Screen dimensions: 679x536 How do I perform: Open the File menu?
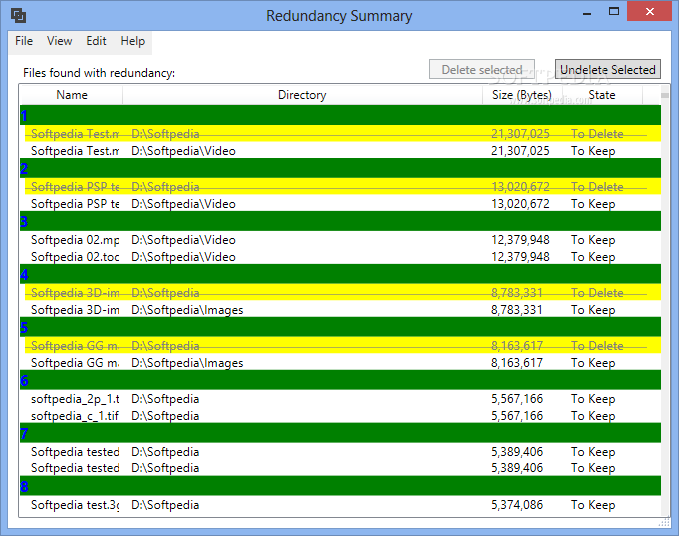click(24, 41)
